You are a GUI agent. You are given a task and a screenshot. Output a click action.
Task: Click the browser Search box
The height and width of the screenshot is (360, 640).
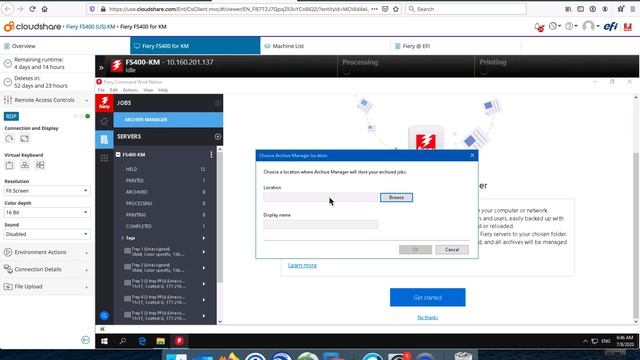click(x=466, y=9)
